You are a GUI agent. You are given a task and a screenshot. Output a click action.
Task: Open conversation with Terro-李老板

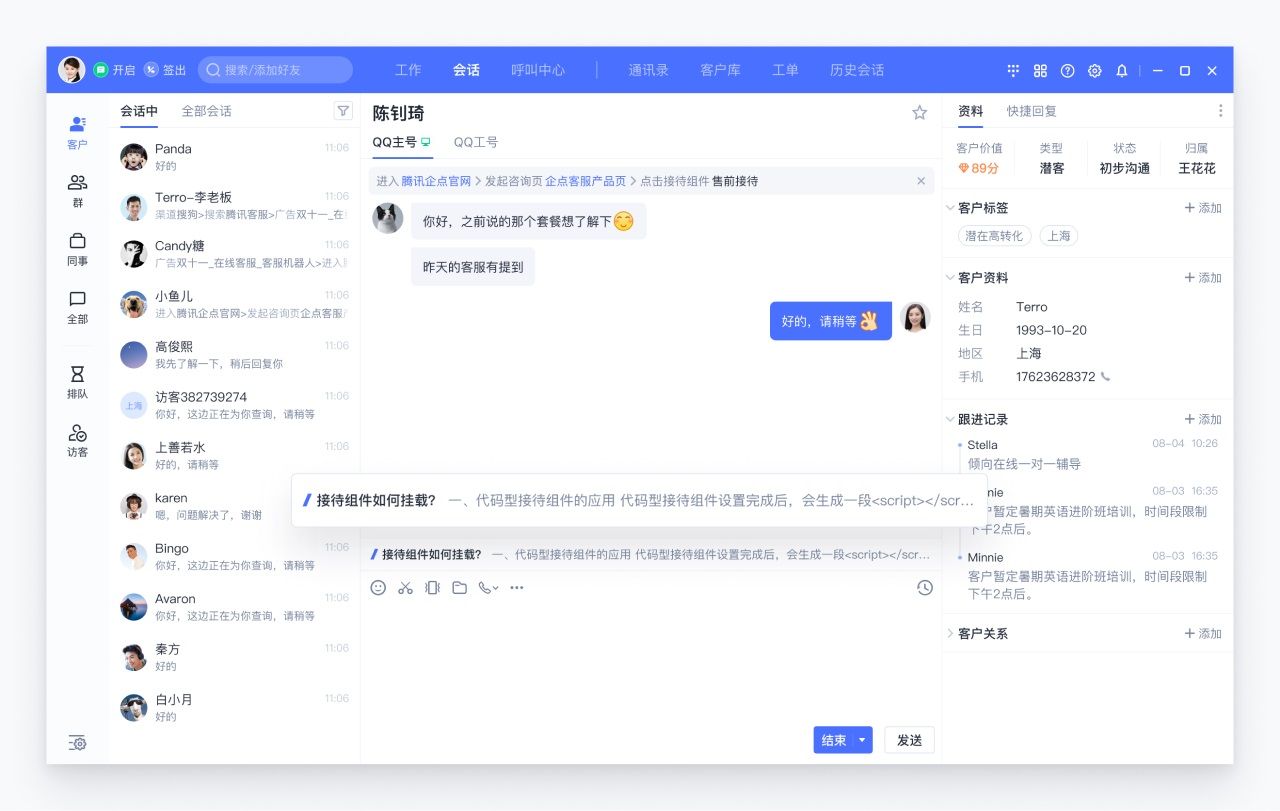click(x=235, y=206)
